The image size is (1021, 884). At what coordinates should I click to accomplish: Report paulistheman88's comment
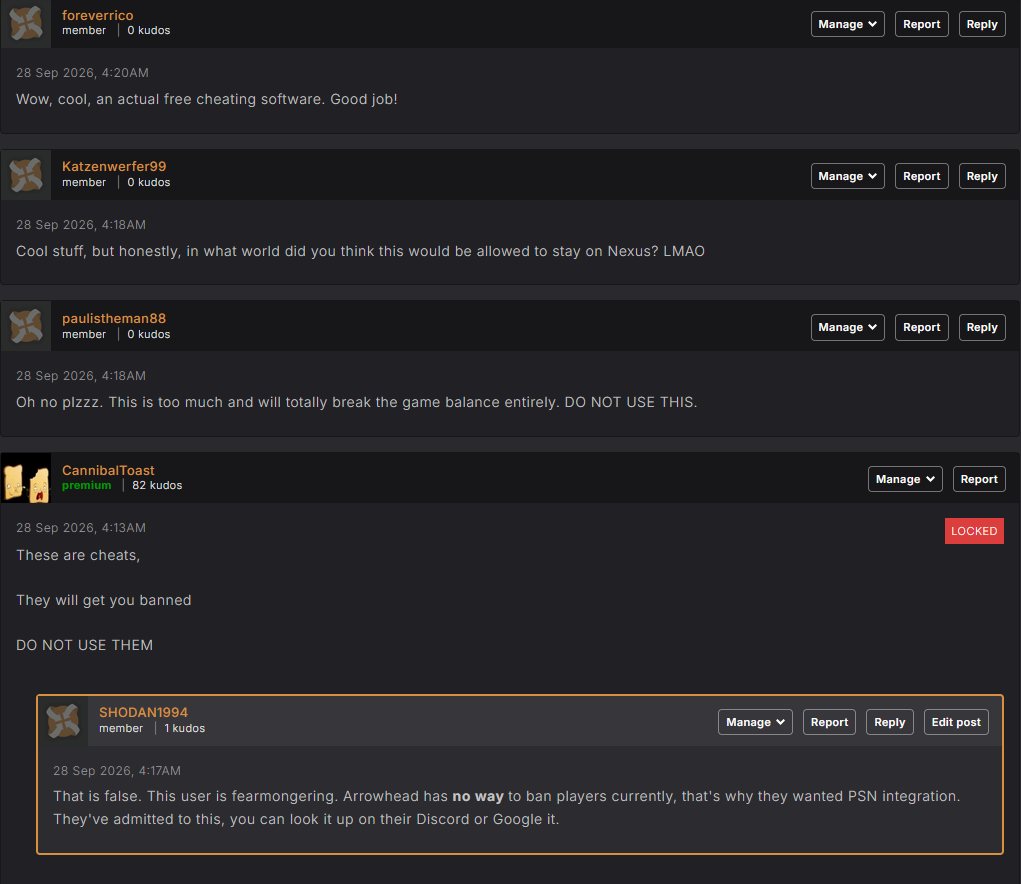[x=921, y=327]
